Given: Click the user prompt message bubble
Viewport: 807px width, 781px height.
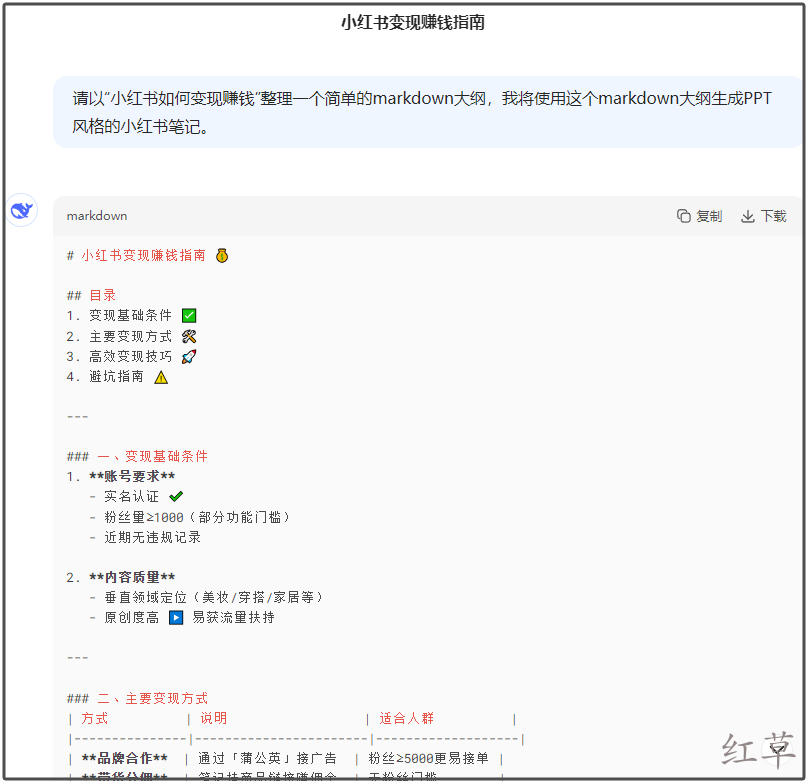Looking at the screenshot, I should (427, 112).
